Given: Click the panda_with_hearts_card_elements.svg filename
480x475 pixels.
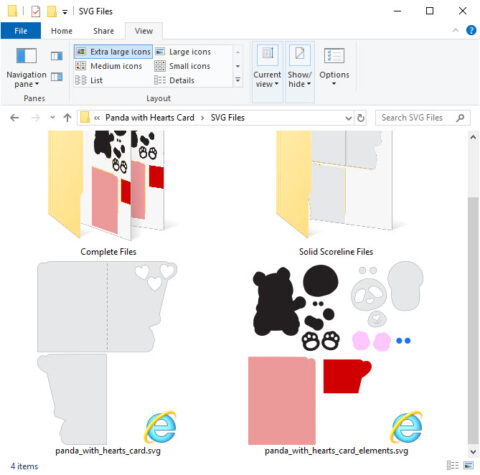Looking at the screenshot, I should click(336, 451).
